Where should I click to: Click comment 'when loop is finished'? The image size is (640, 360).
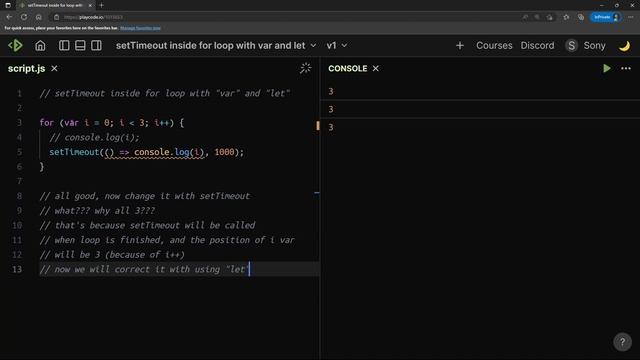click(167, 240)
